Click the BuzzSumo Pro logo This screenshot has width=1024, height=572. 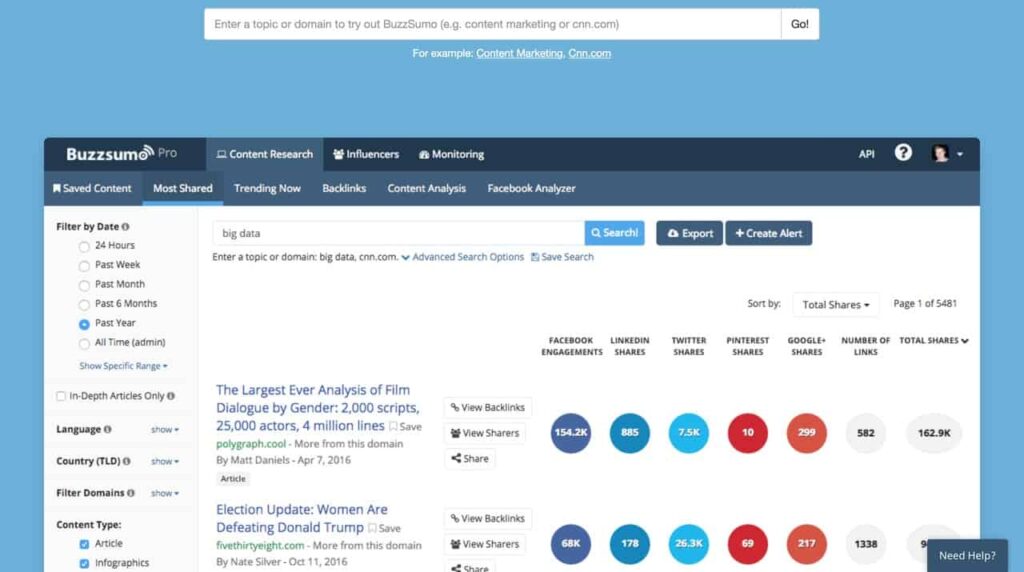pos(121,154)
